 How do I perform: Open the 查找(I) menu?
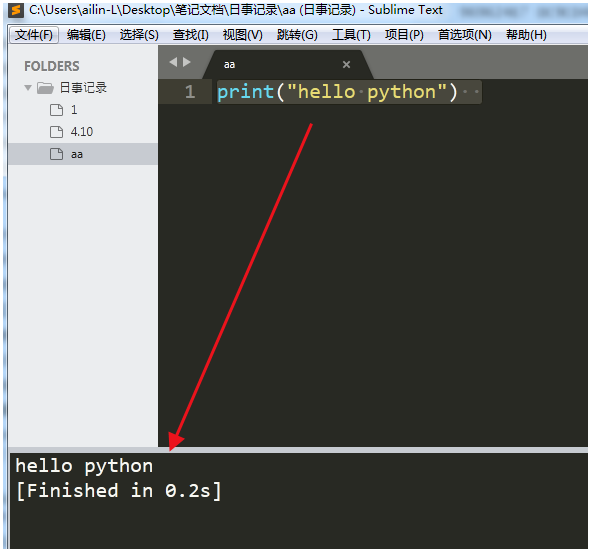[190, 35]
